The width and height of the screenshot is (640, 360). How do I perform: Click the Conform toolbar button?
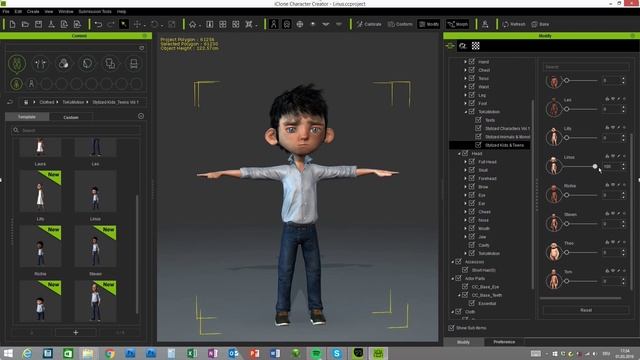tap(400, 24)
